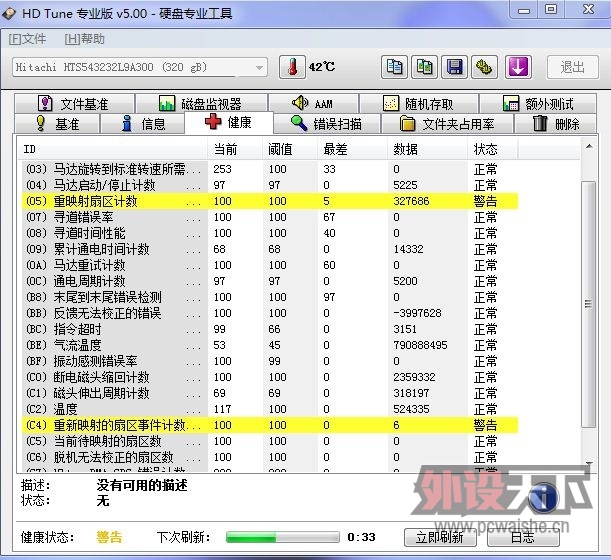Click the copy screenshot to clipboard icon
Viewport: 611px width, 560px height.
[424, 67]
